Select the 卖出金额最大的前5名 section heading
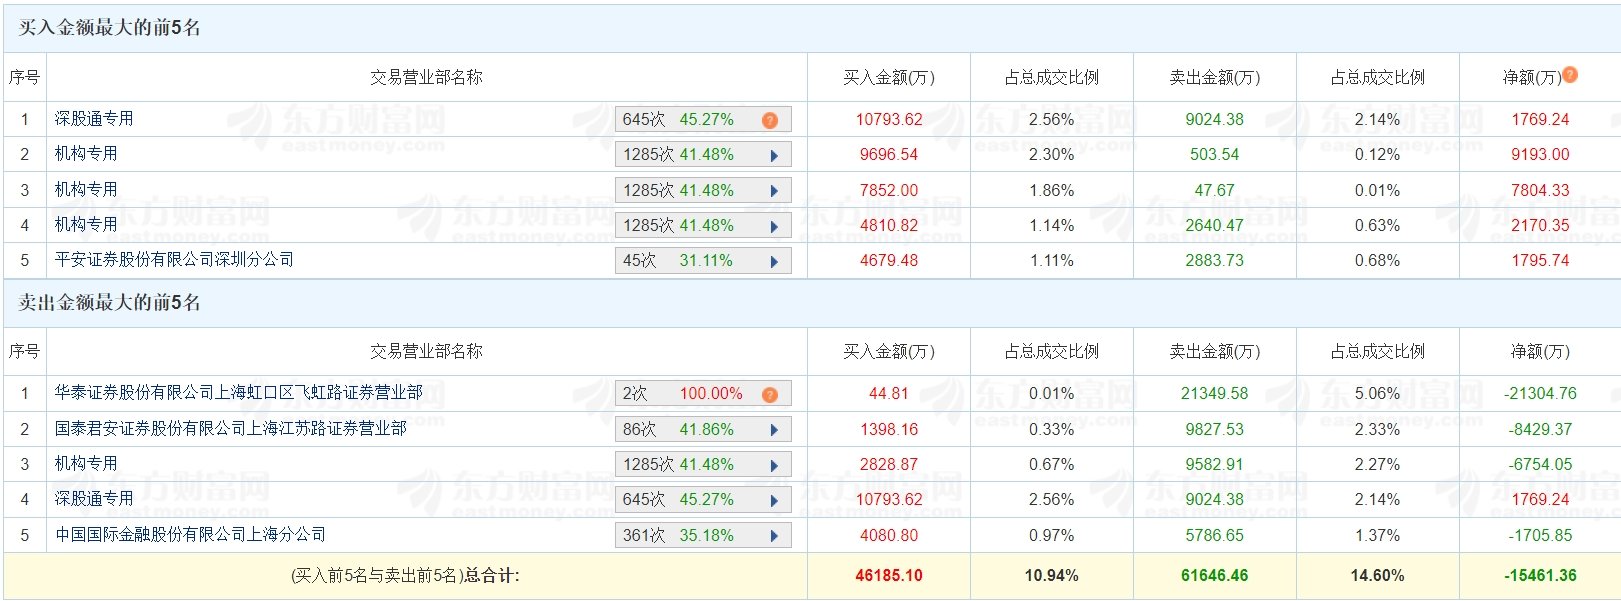Viewport: 1621px width, 601px height. click(110, 303)
